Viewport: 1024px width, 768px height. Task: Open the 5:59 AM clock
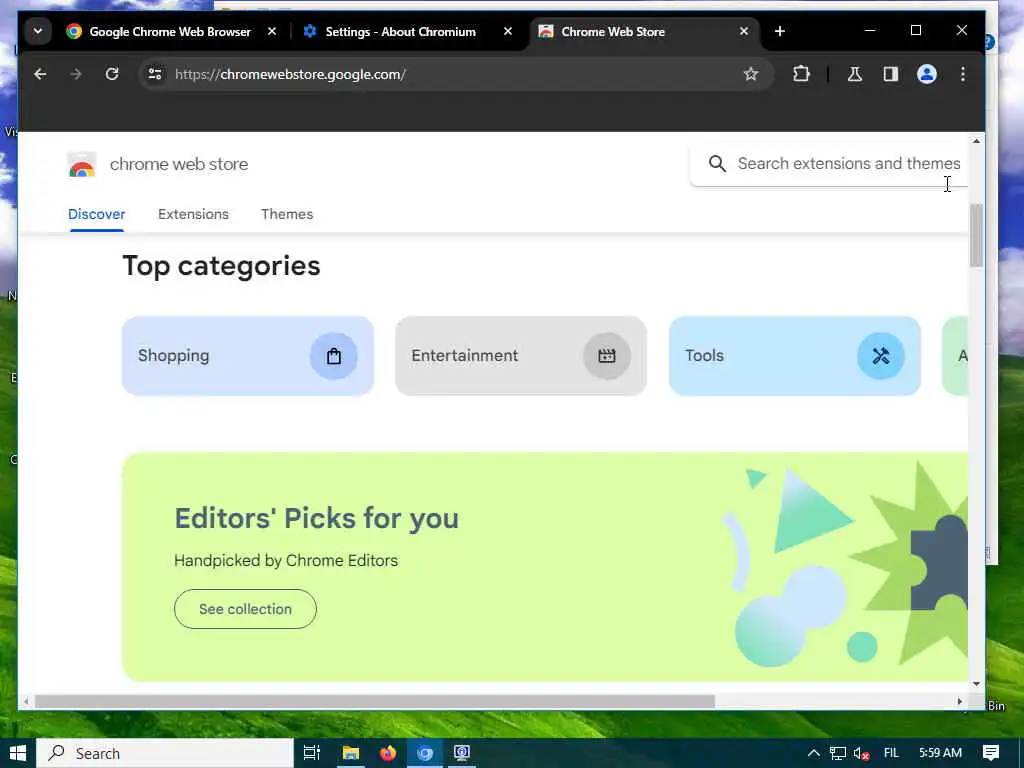pos(940,753)
